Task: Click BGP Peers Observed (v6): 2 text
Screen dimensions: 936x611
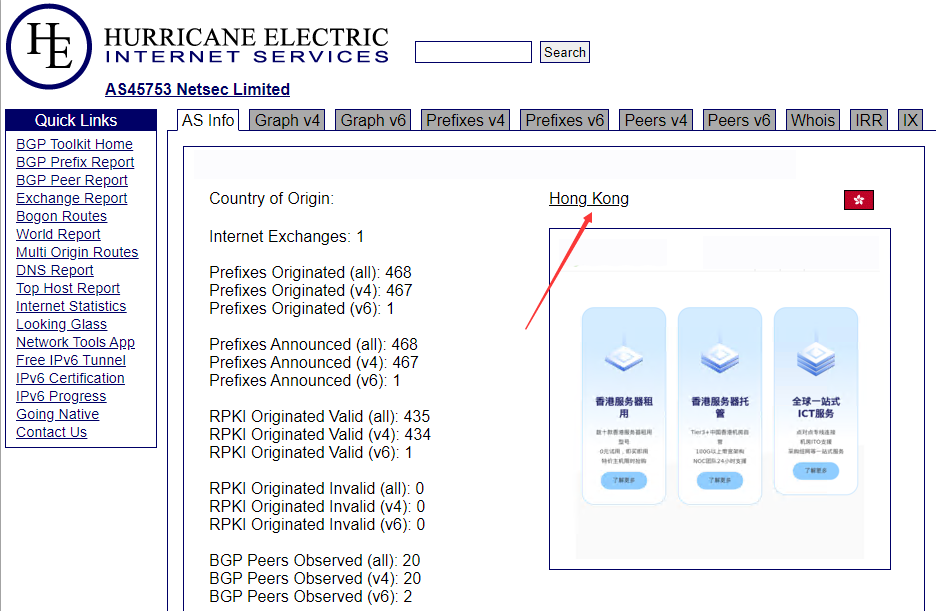Action: [311, 596]
